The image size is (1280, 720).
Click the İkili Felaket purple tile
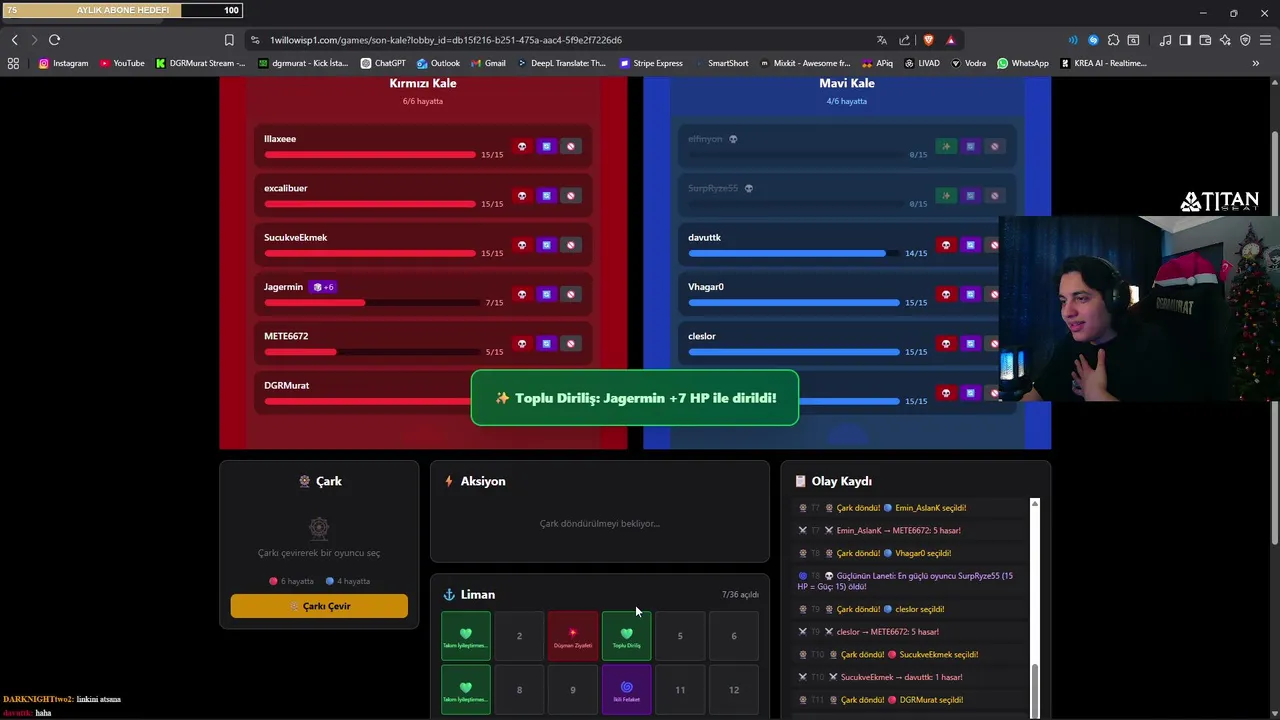click(627, 690)
